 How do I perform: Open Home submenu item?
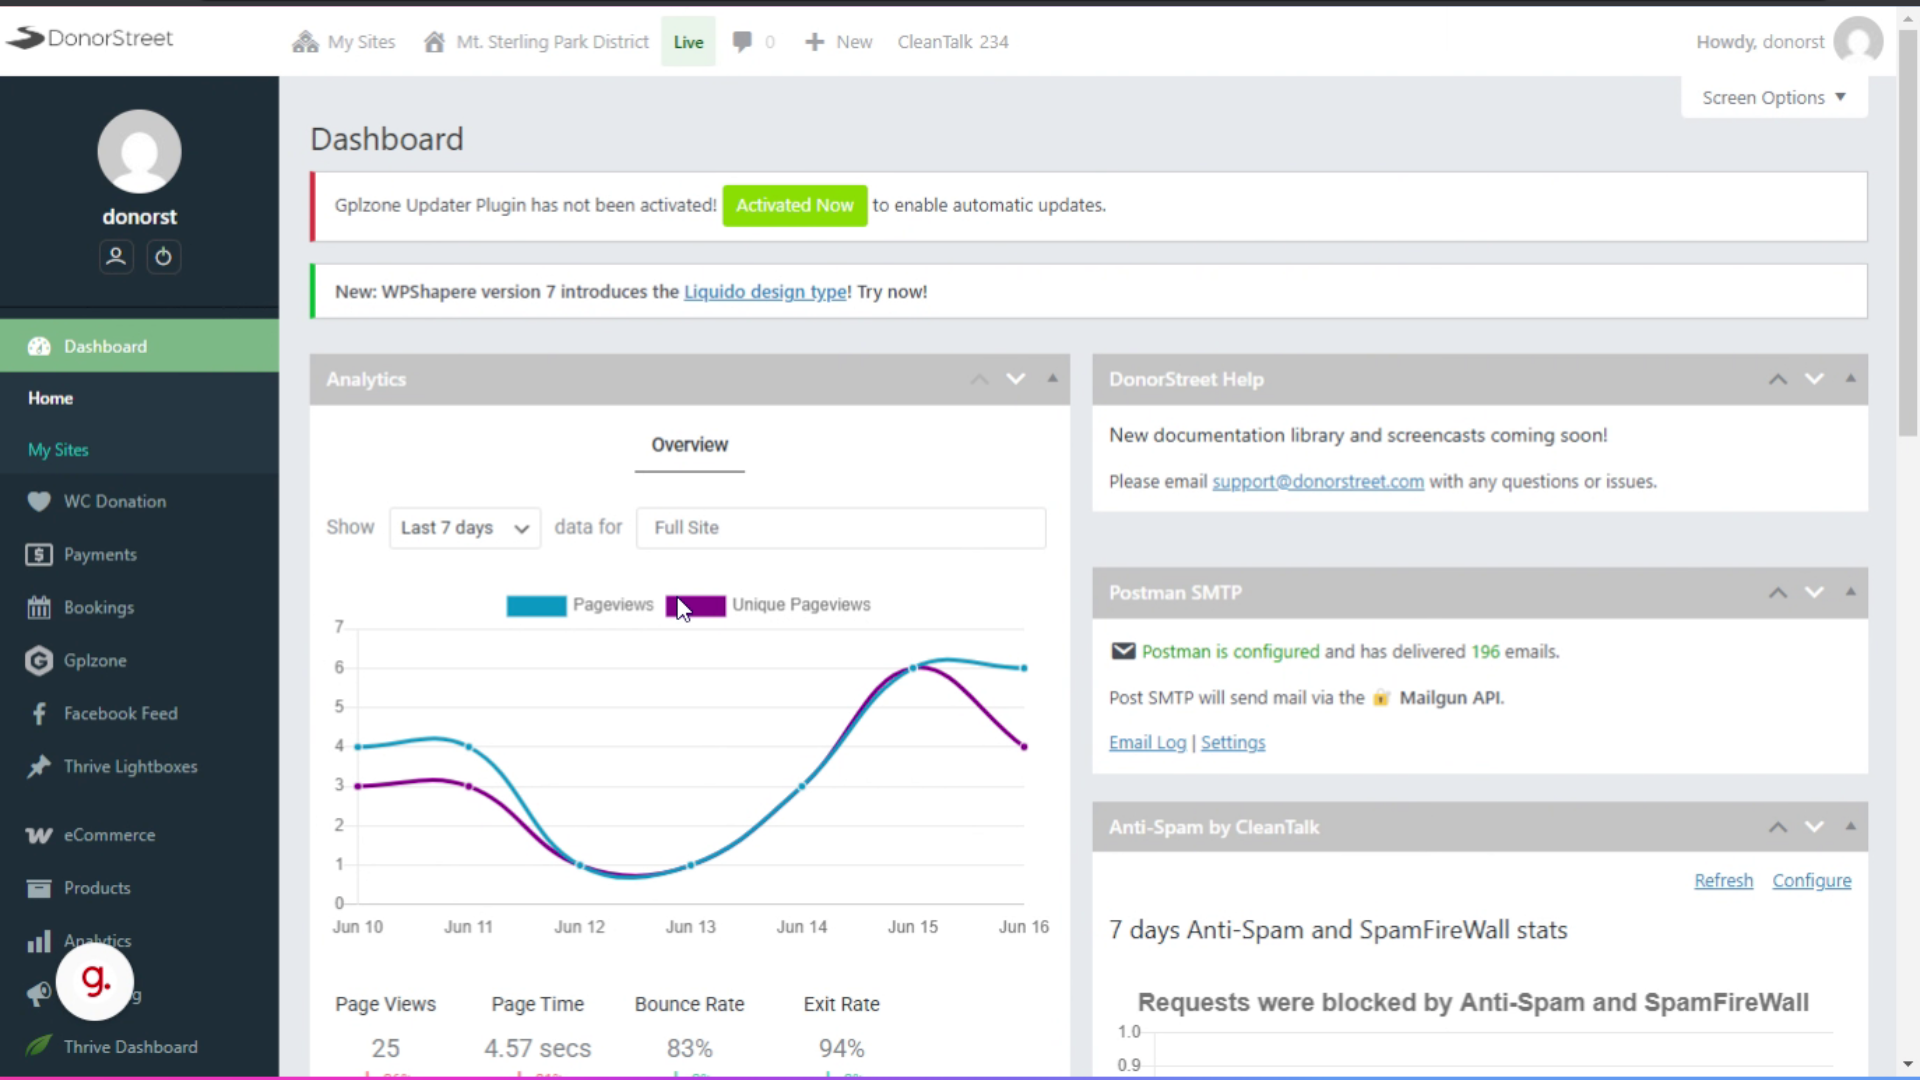click(50, 398)
